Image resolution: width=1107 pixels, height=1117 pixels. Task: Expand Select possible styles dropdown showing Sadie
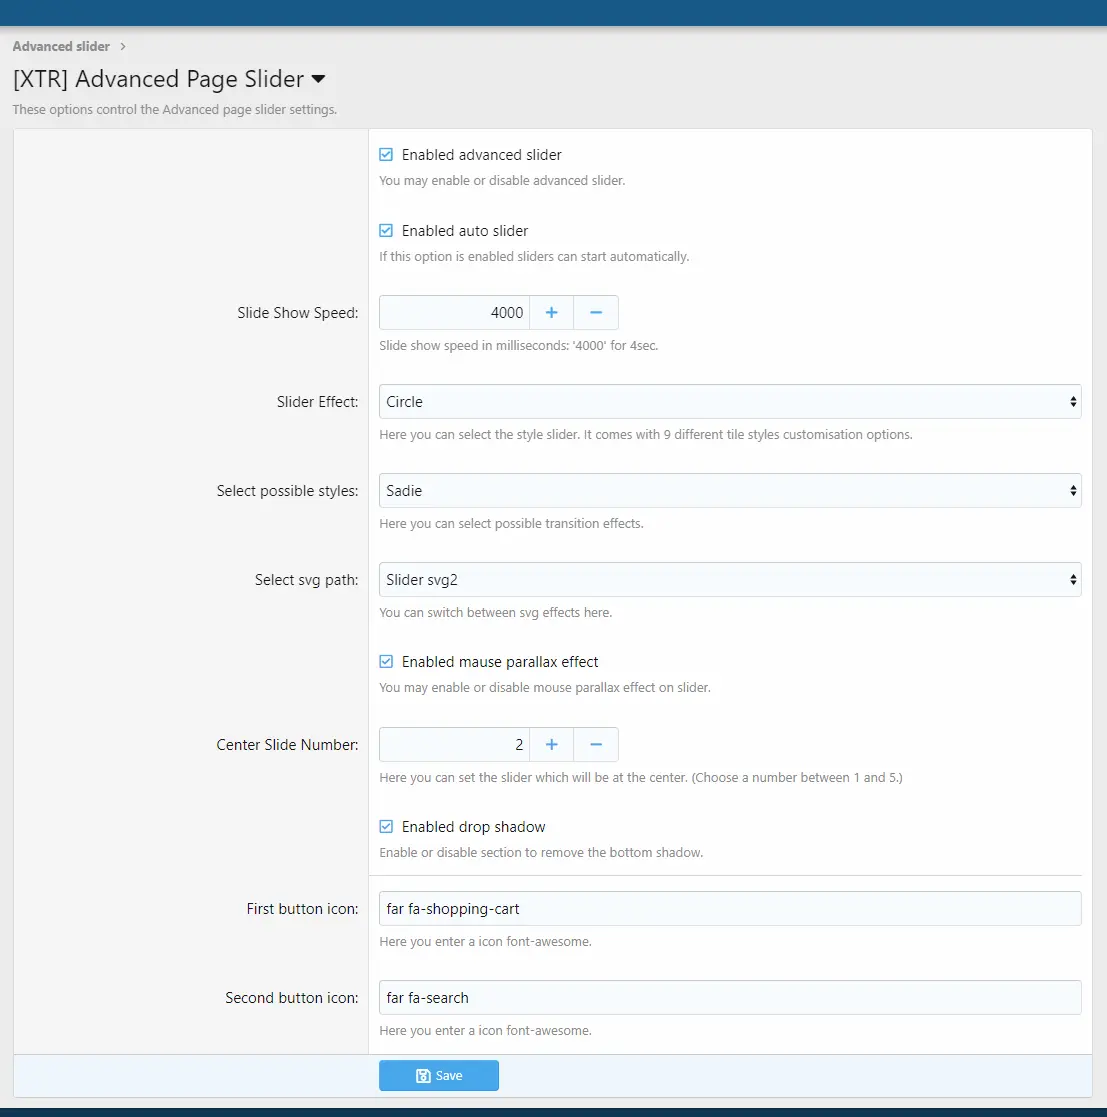click(x=730, y=491)
